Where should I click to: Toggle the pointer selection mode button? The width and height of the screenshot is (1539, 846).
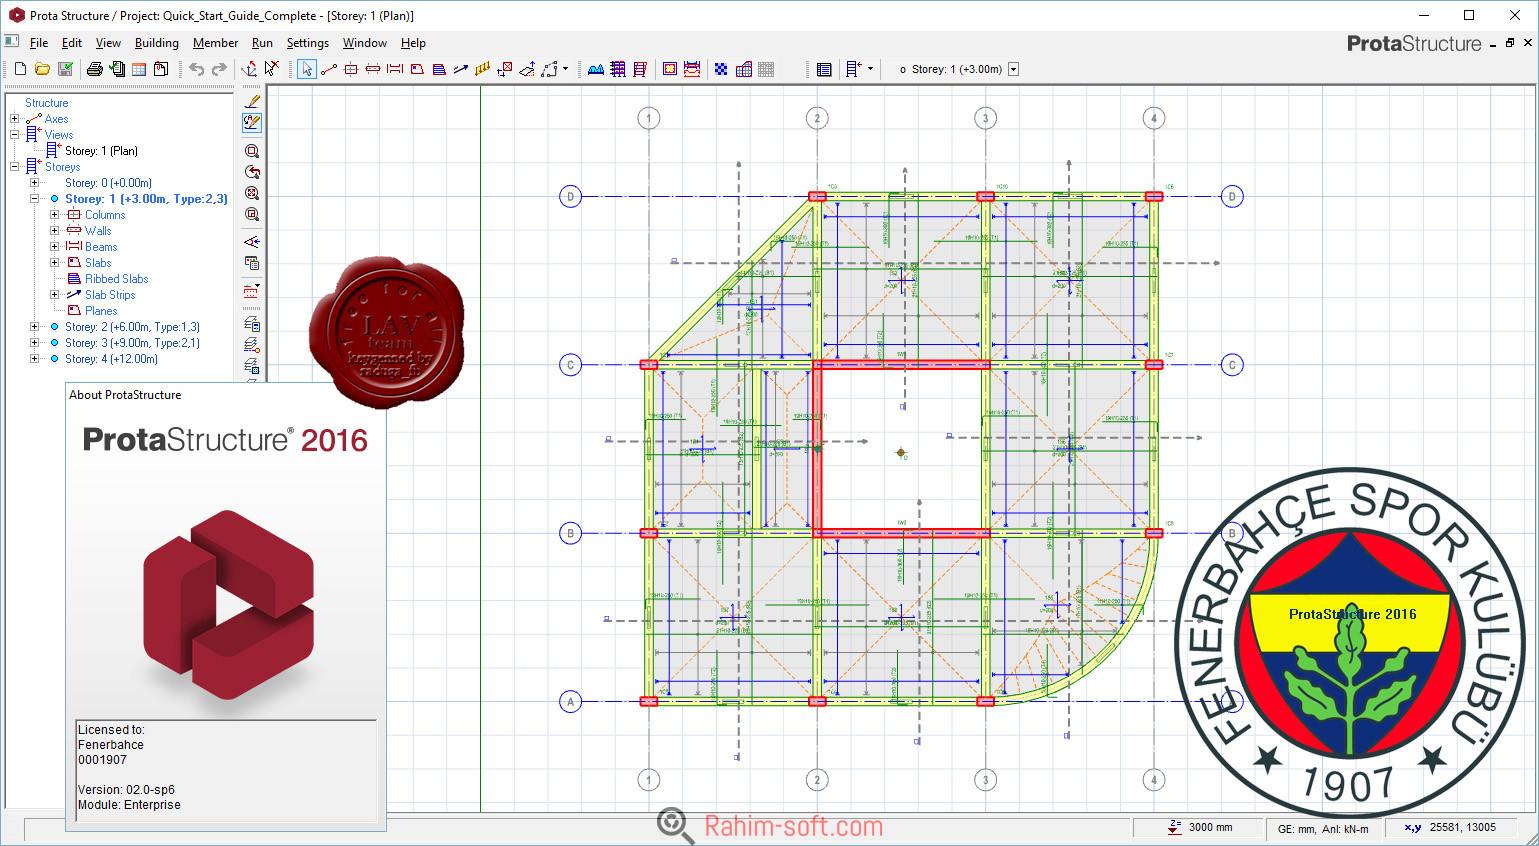(306, 69)
